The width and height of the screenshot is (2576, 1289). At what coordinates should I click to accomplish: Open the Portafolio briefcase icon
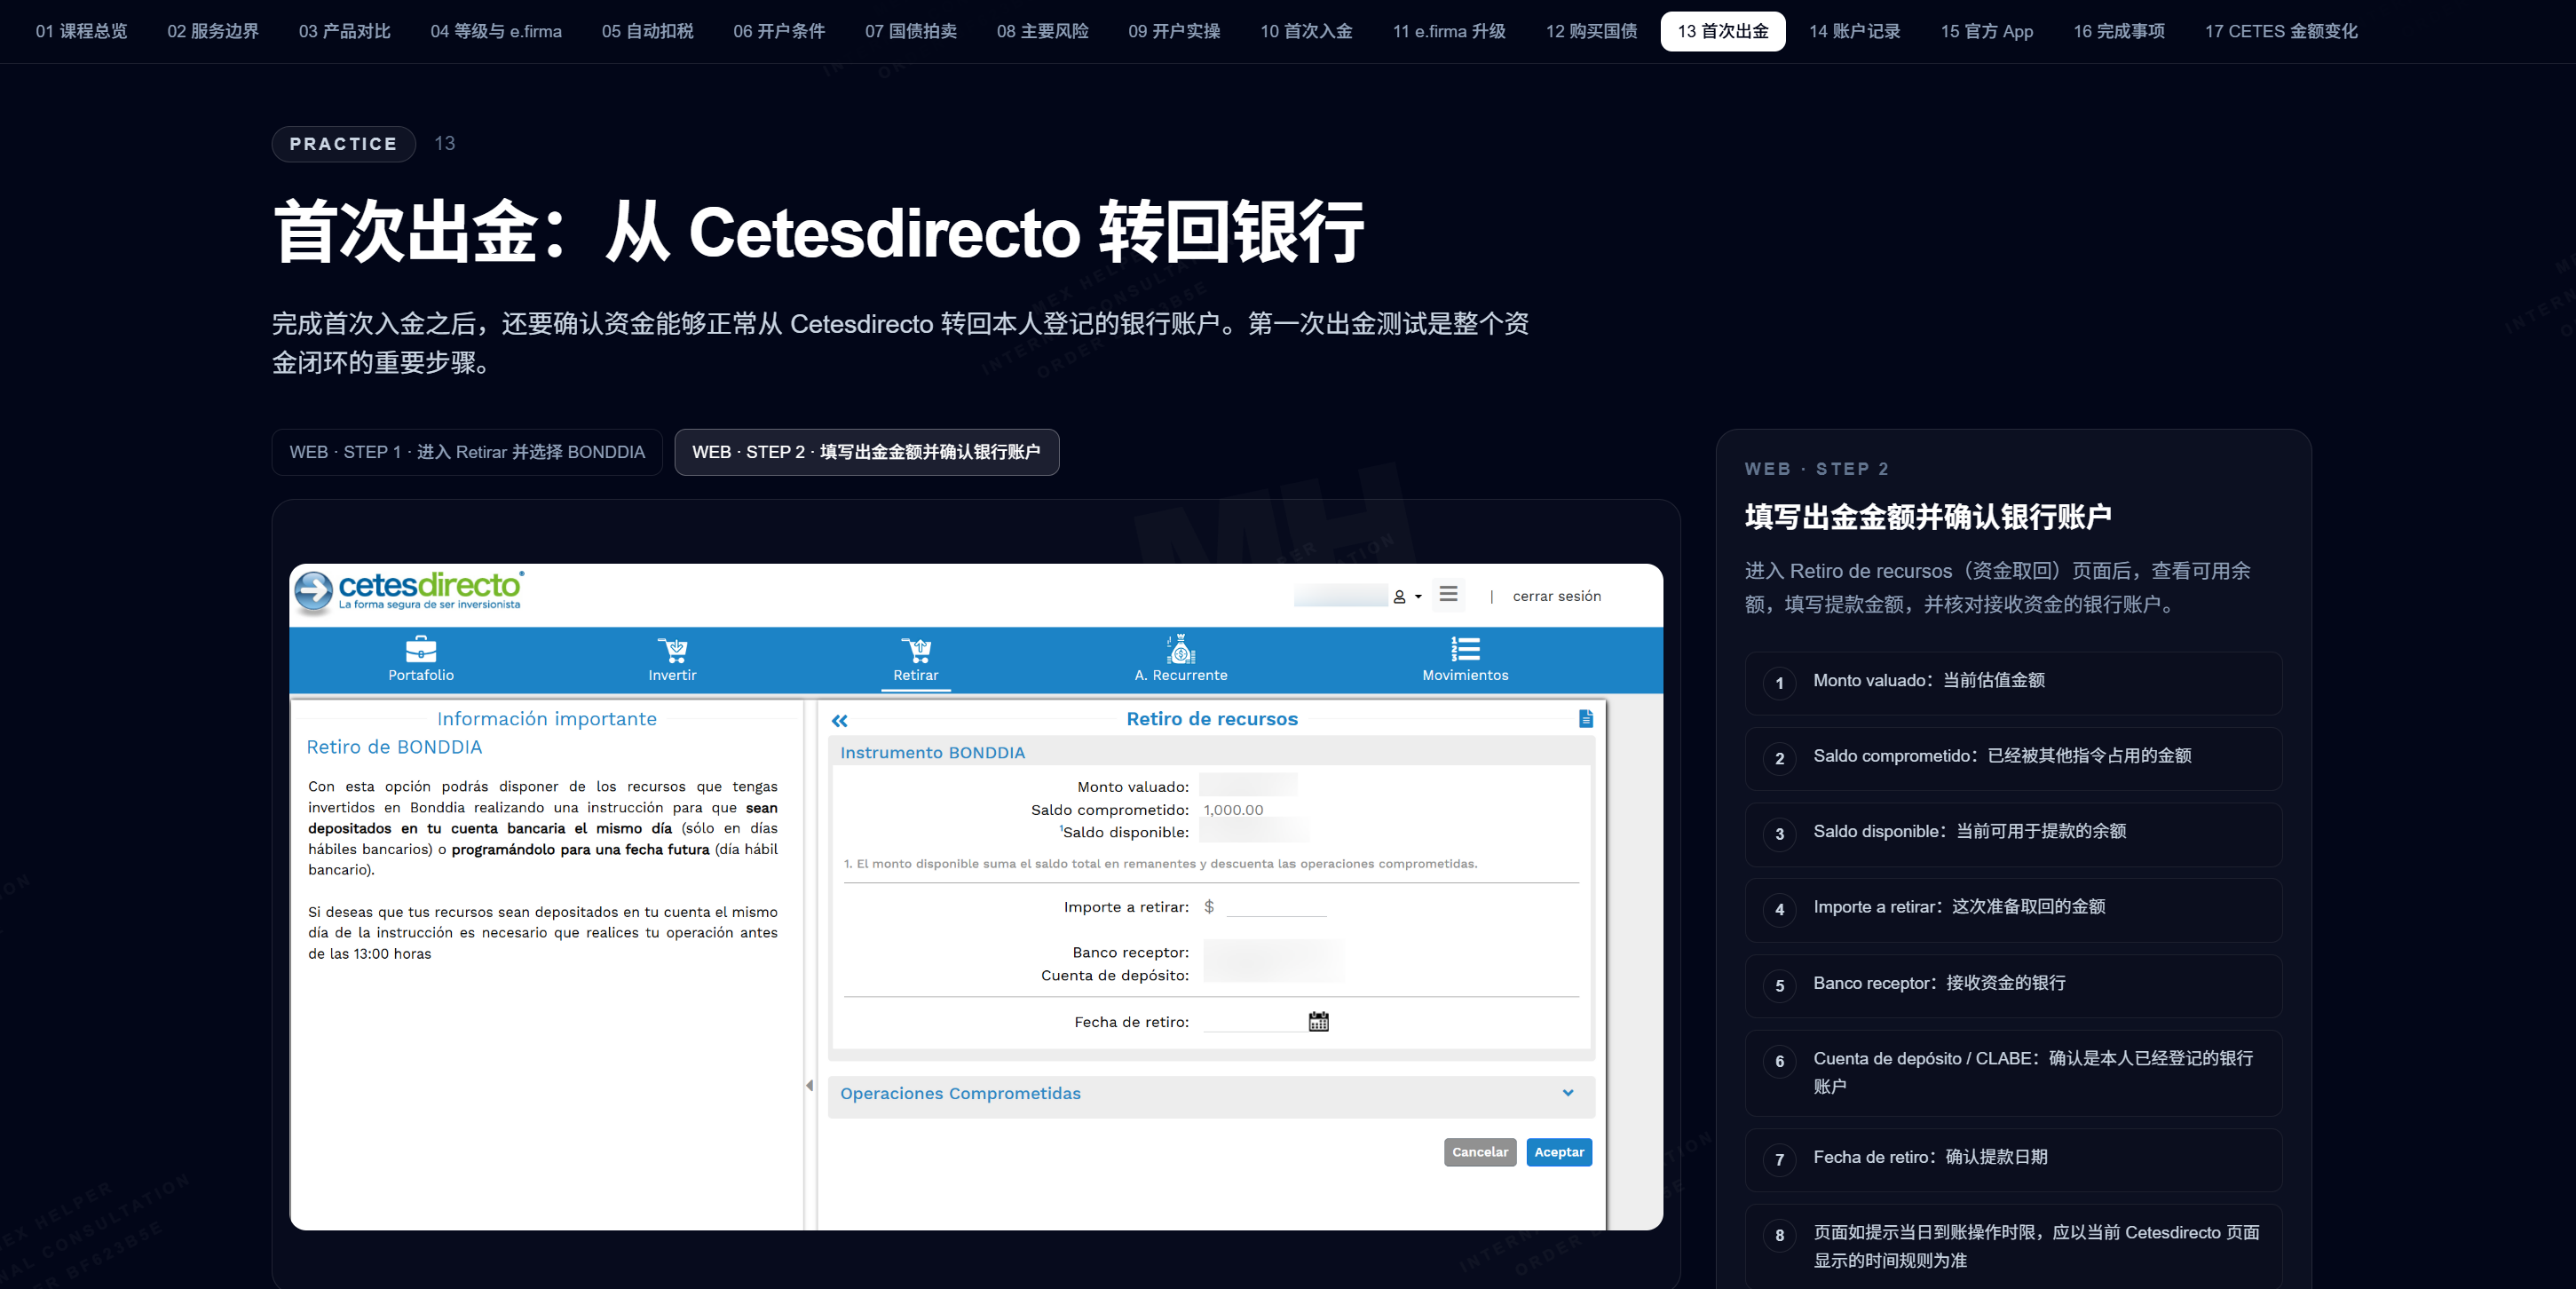pyautogui.click(x=421, y=649)
